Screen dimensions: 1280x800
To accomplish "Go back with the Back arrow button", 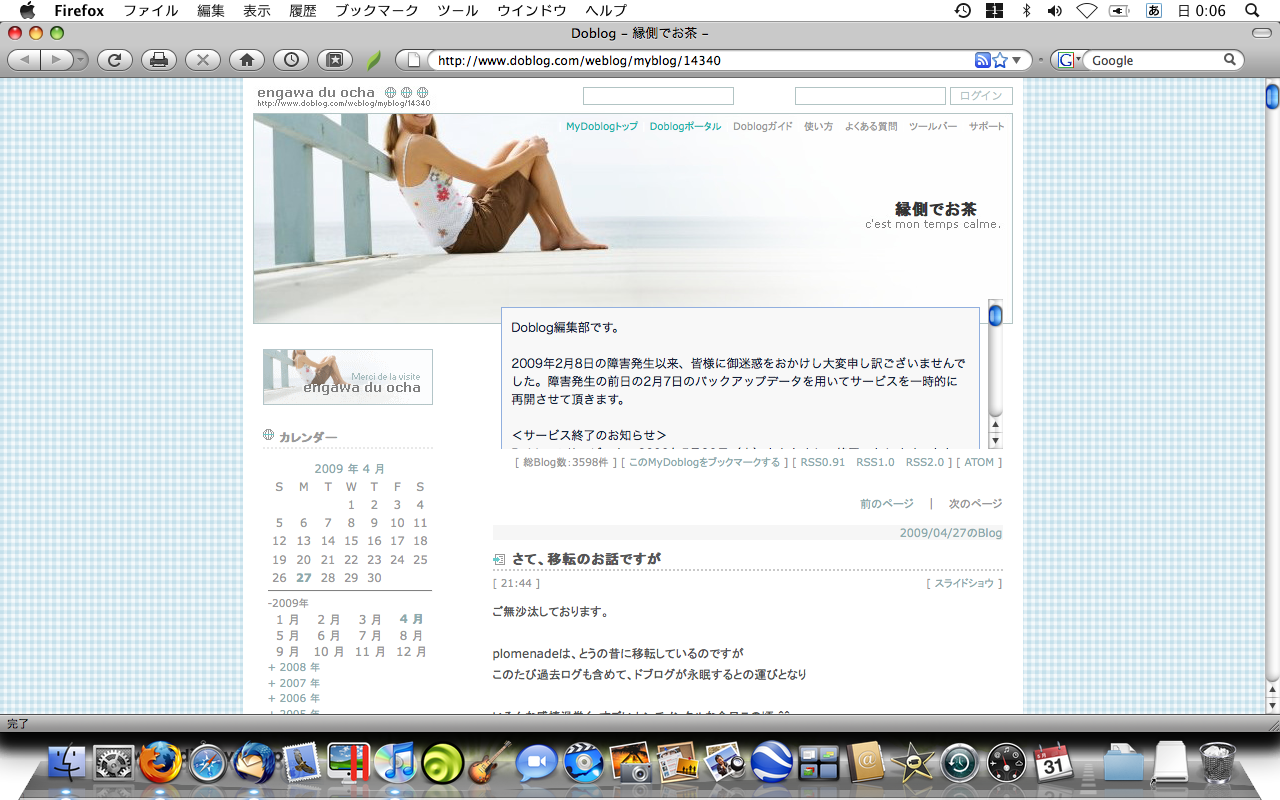I will pos(24,60).
